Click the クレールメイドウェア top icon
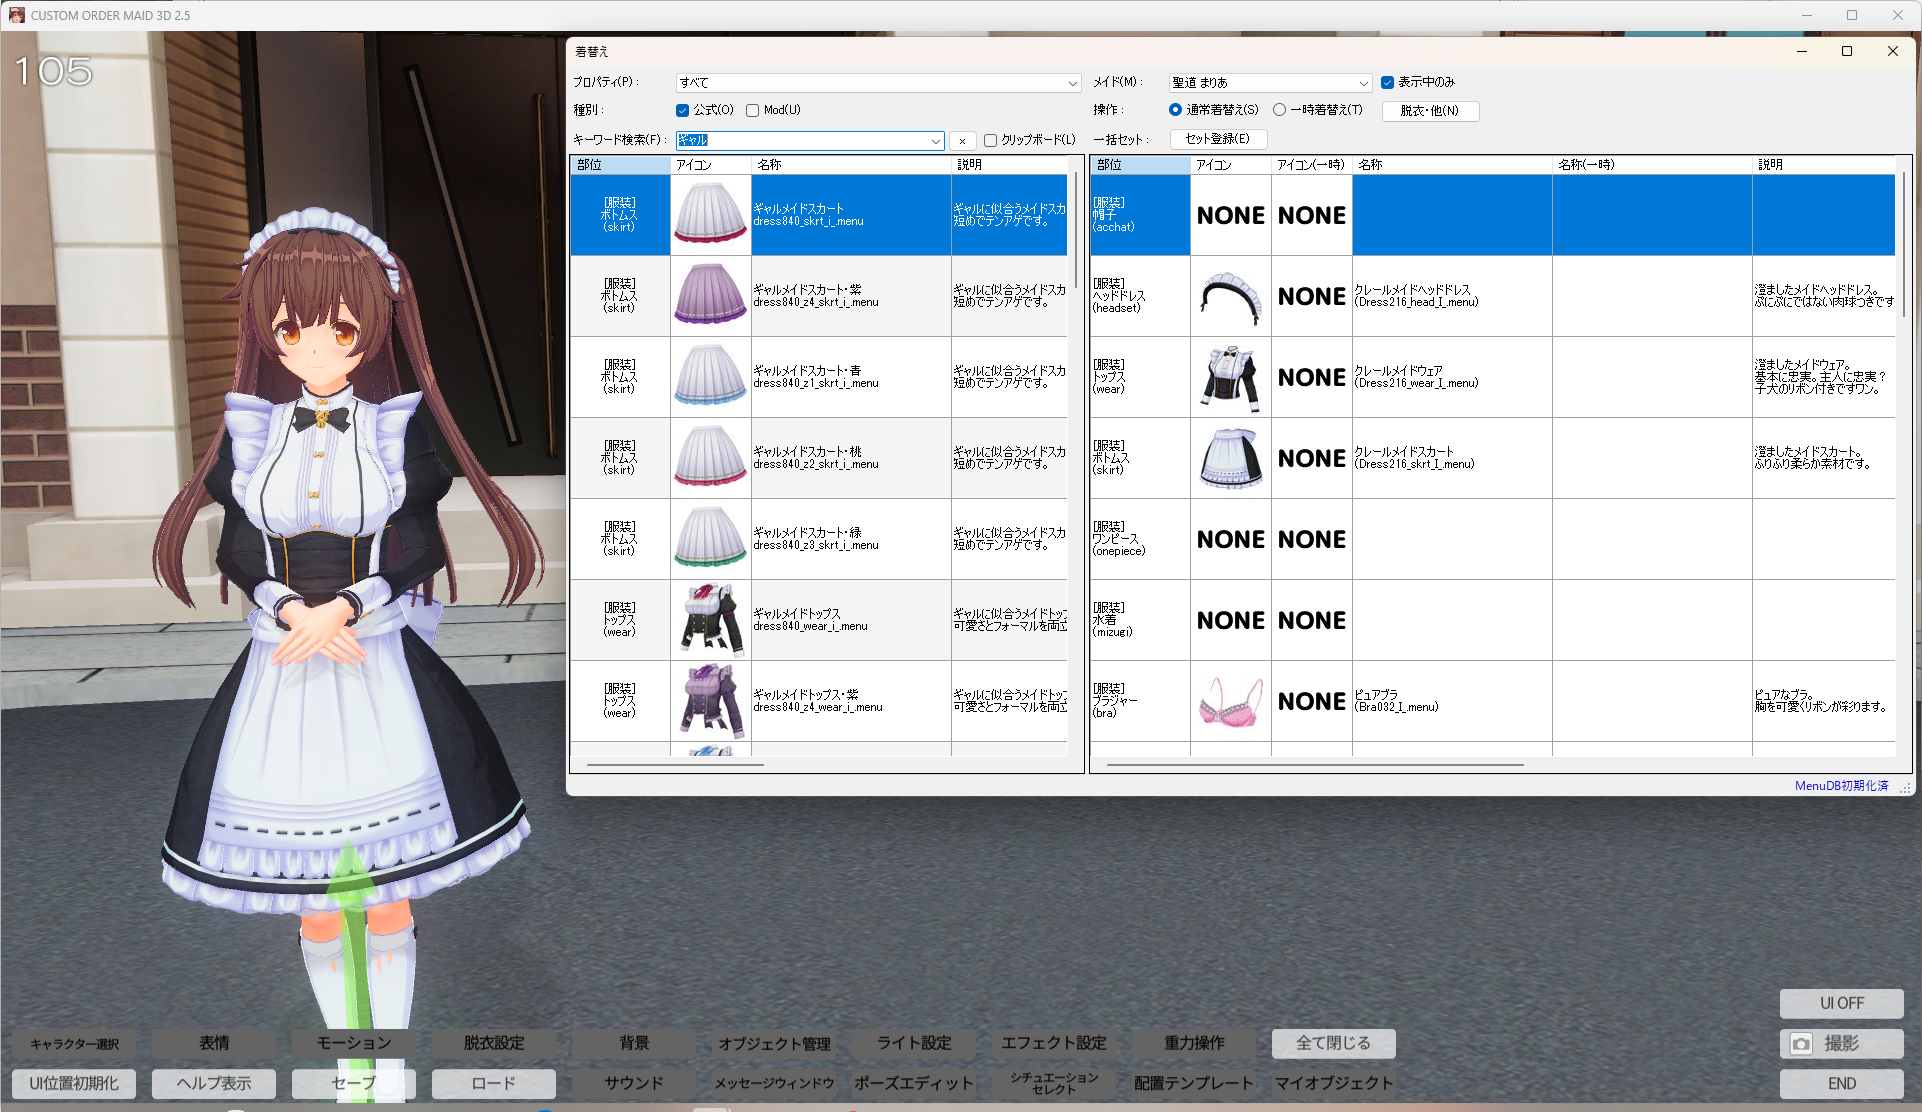 click(x=1231, y=377)
